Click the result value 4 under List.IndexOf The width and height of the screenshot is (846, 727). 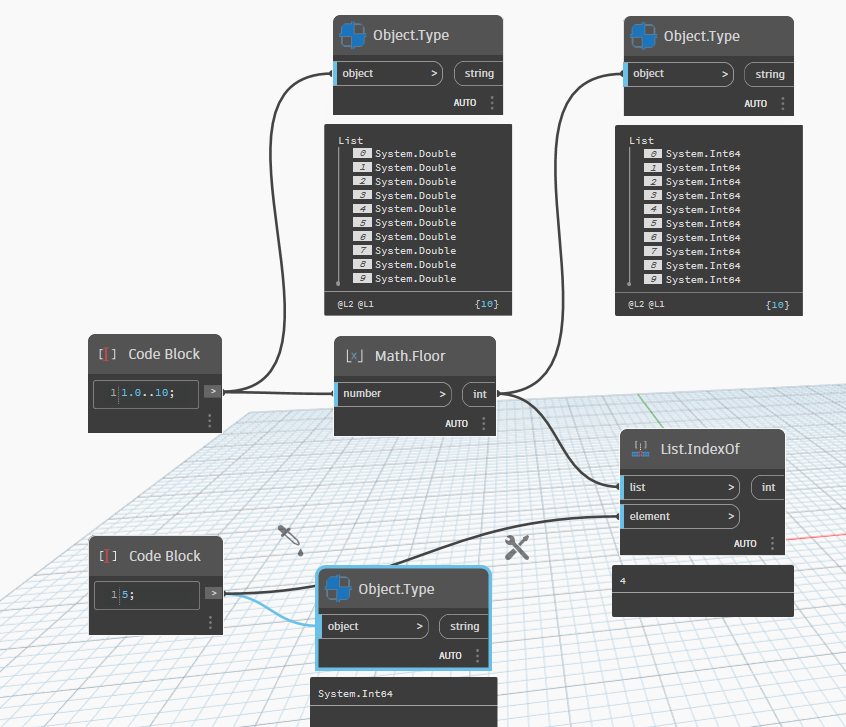point(623,581)
